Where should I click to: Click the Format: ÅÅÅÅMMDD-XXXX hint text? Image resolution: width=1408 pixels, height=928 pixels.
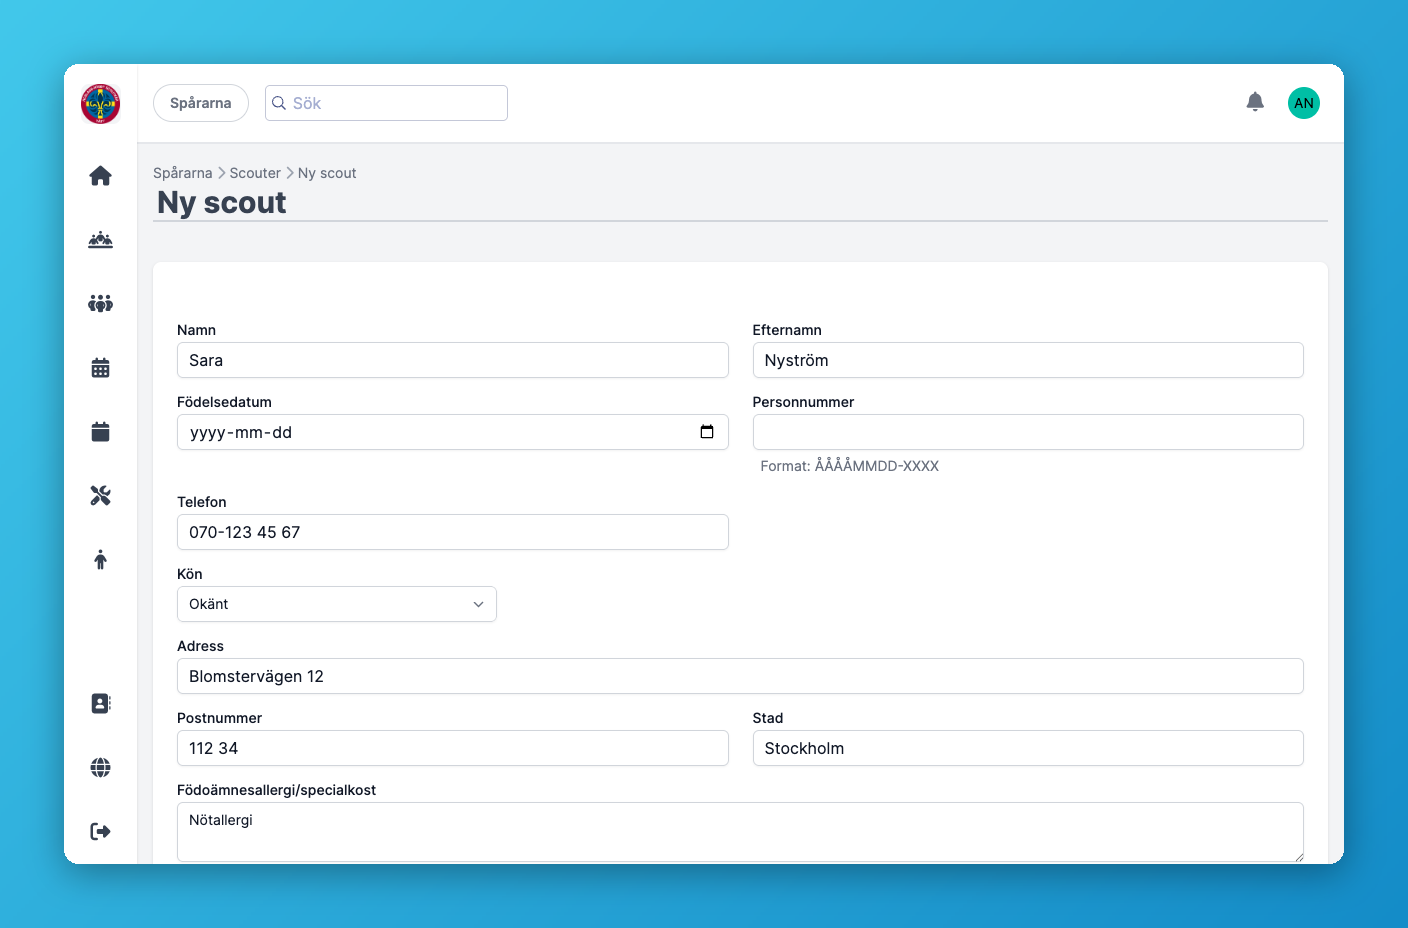[850, 466]
